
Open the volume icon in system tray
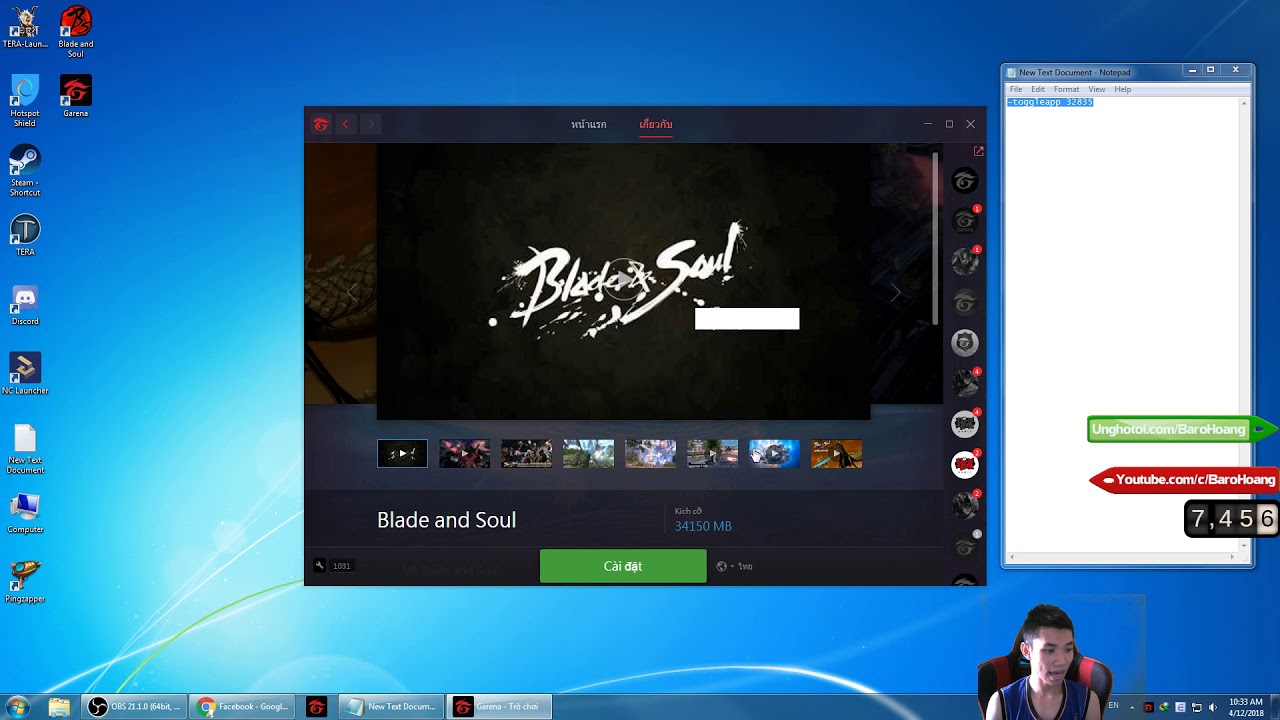click(x=1212, y=707)
